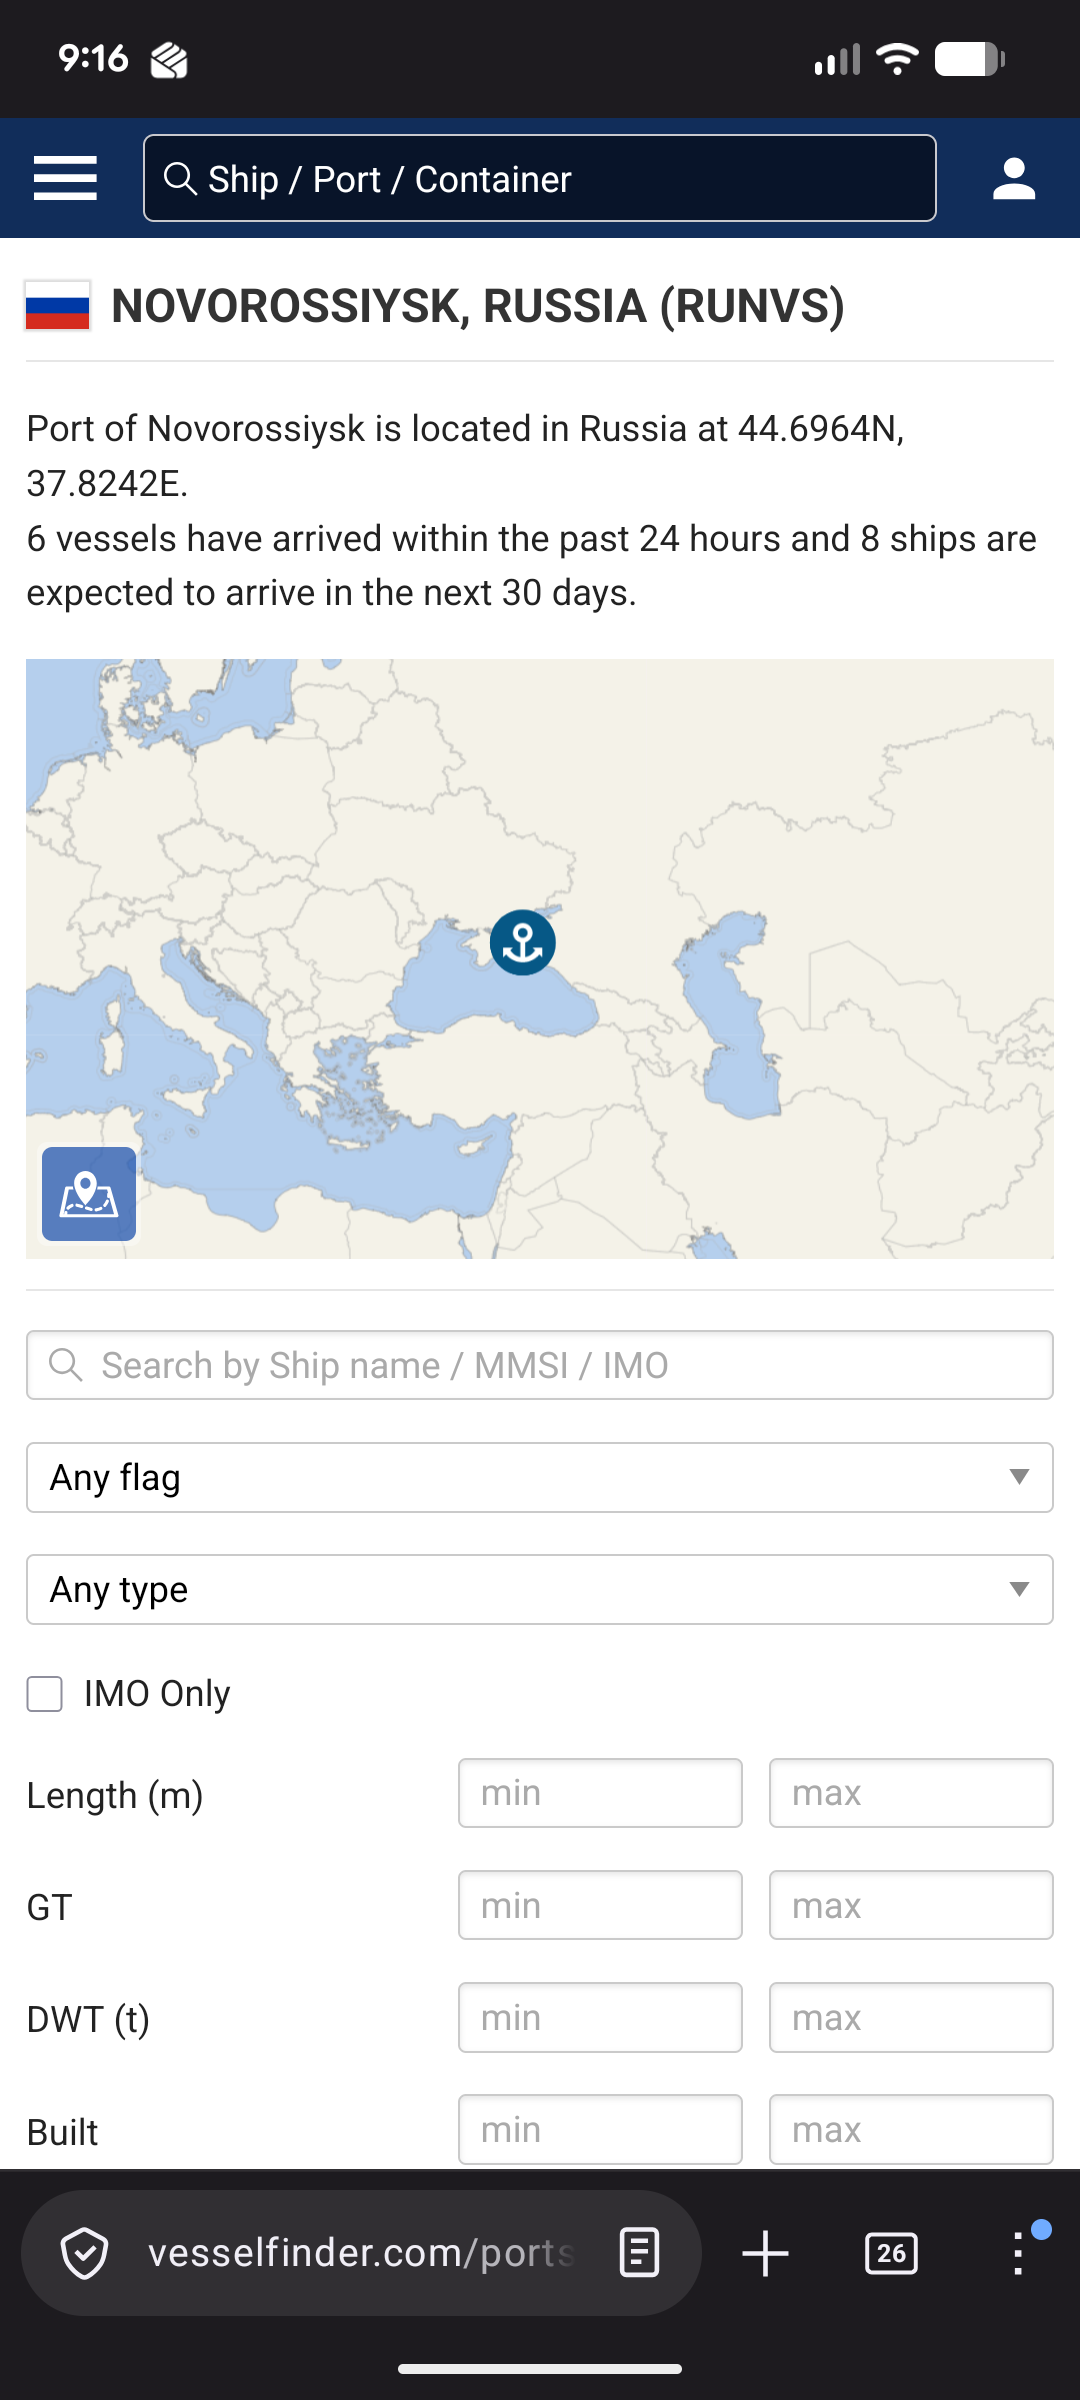The height and width of the screenshot is (2400, 1080).
Task: Expand the Any type dropdown
Action: pyautogui.click(x=540, y=1589)
